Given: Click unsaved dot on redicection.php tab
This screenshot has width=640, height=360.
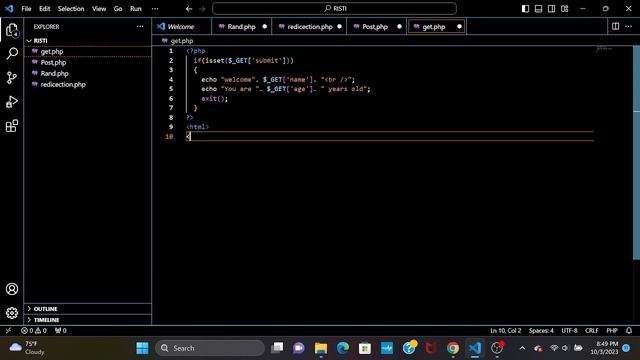Looking at the screenshot, I should [339, 27].
